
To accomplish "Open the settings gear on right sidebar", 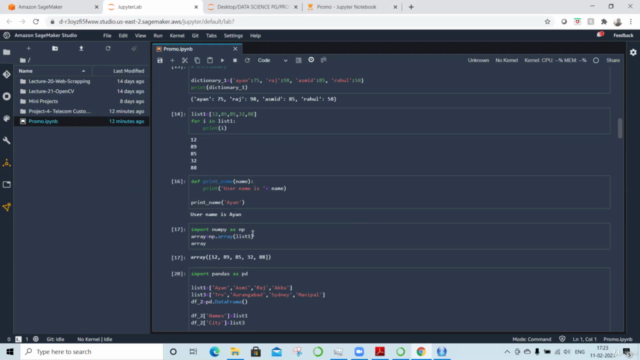I will pos(633,52).
